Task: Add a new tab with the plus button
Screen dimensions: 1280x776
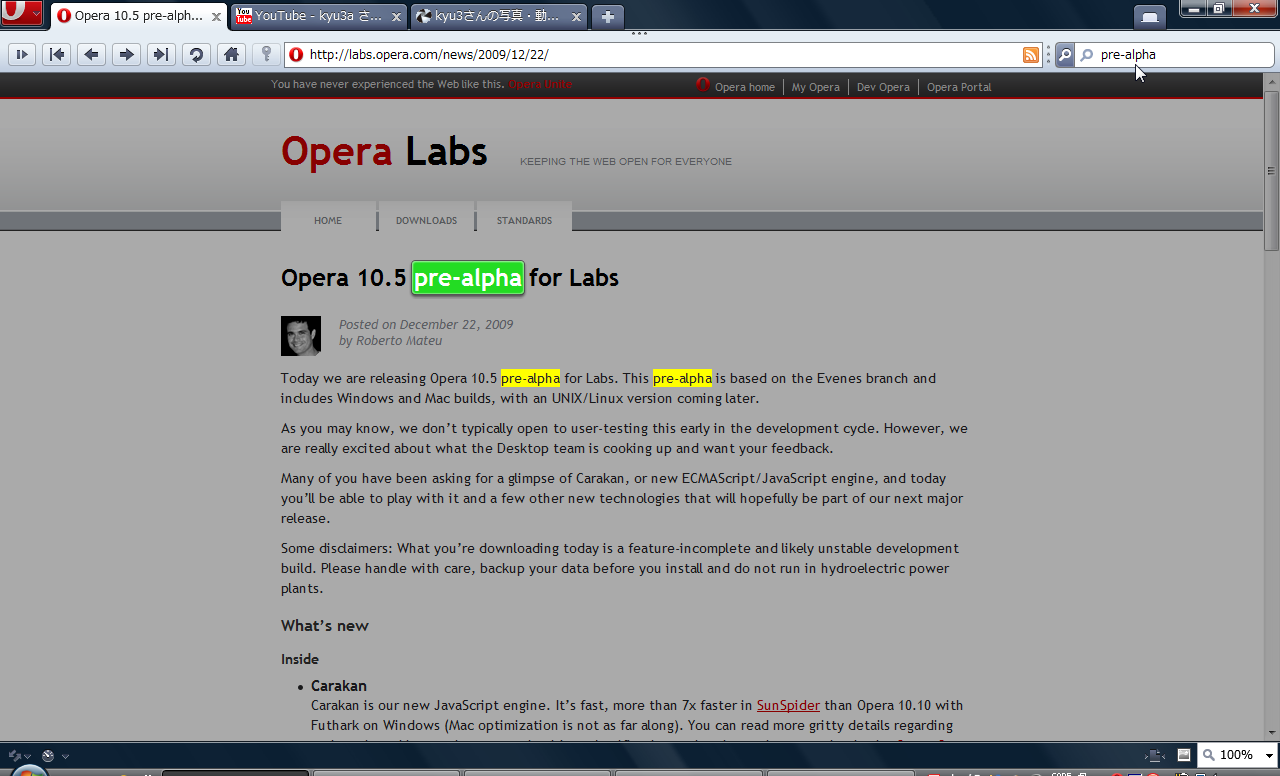Action: point(608,17)
